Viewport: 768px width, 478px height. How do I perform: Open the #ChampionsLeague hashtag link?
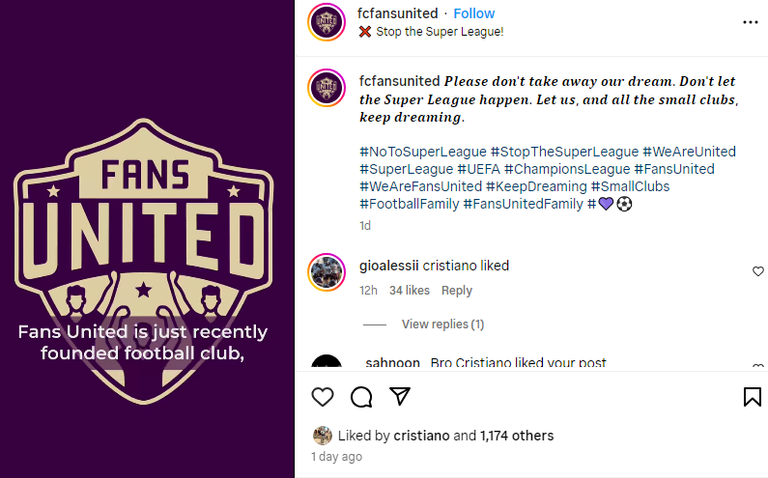tap(566, 169)
